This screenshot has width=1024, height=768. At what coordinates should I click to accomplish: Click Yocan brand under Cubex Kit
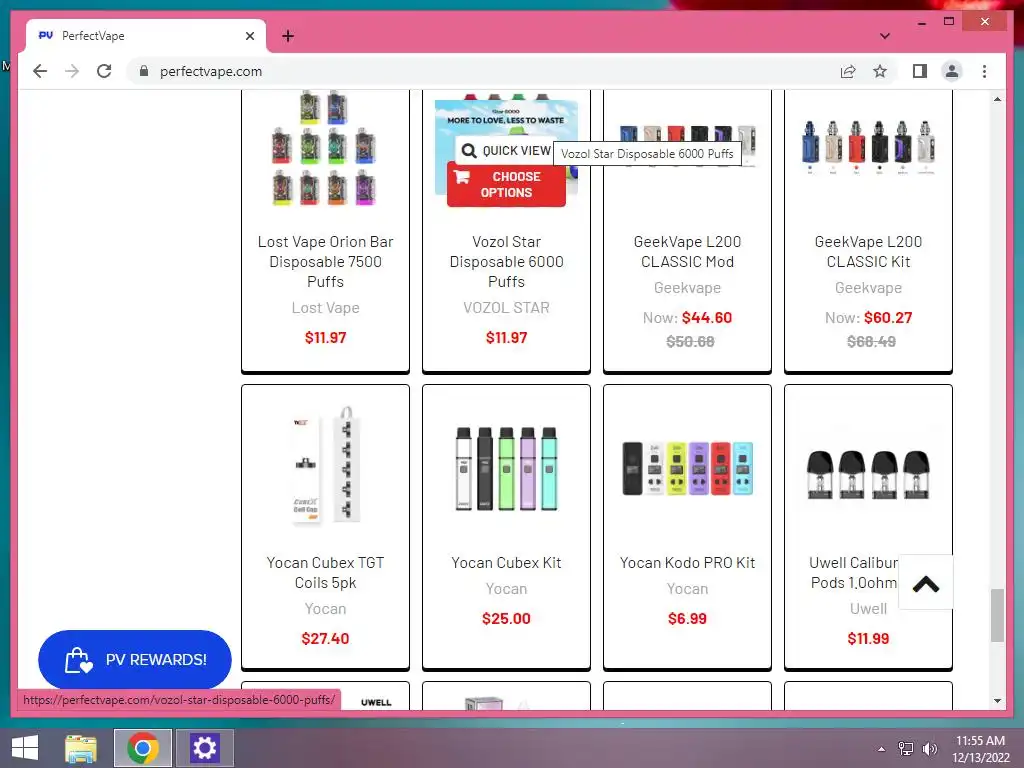click(x=506, y=588)
